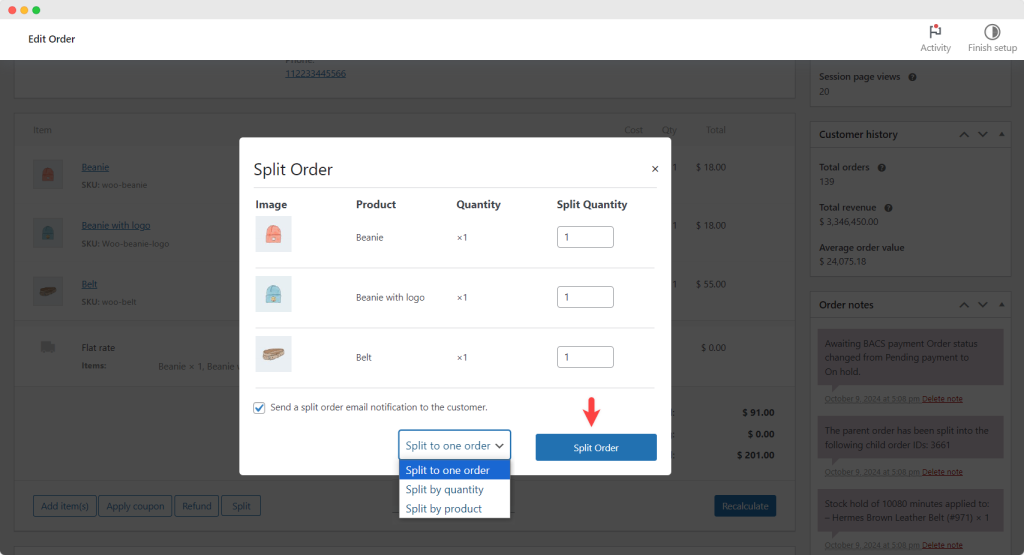Open the Split to one order dropdown
The image size is (1024, 555).
click(454, 446)
